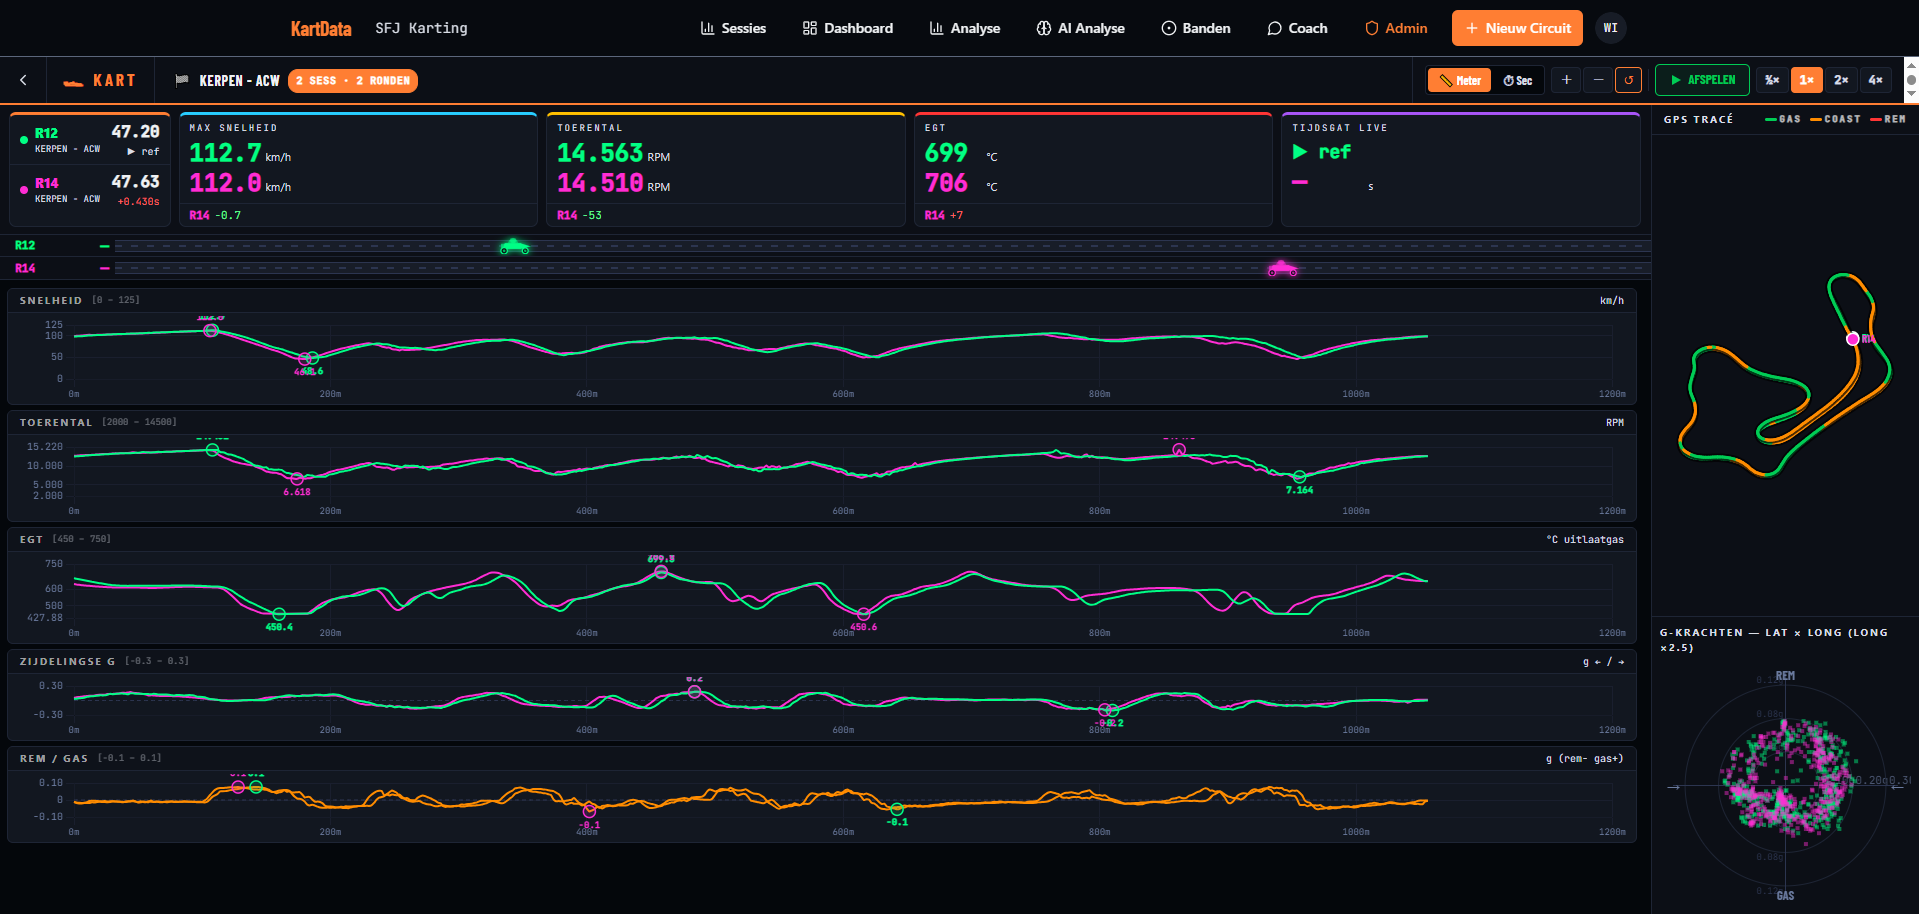Viewport: 1919px width, 914px height.
Task: Click the REM legend entry
Action: tap(1888, 119)
